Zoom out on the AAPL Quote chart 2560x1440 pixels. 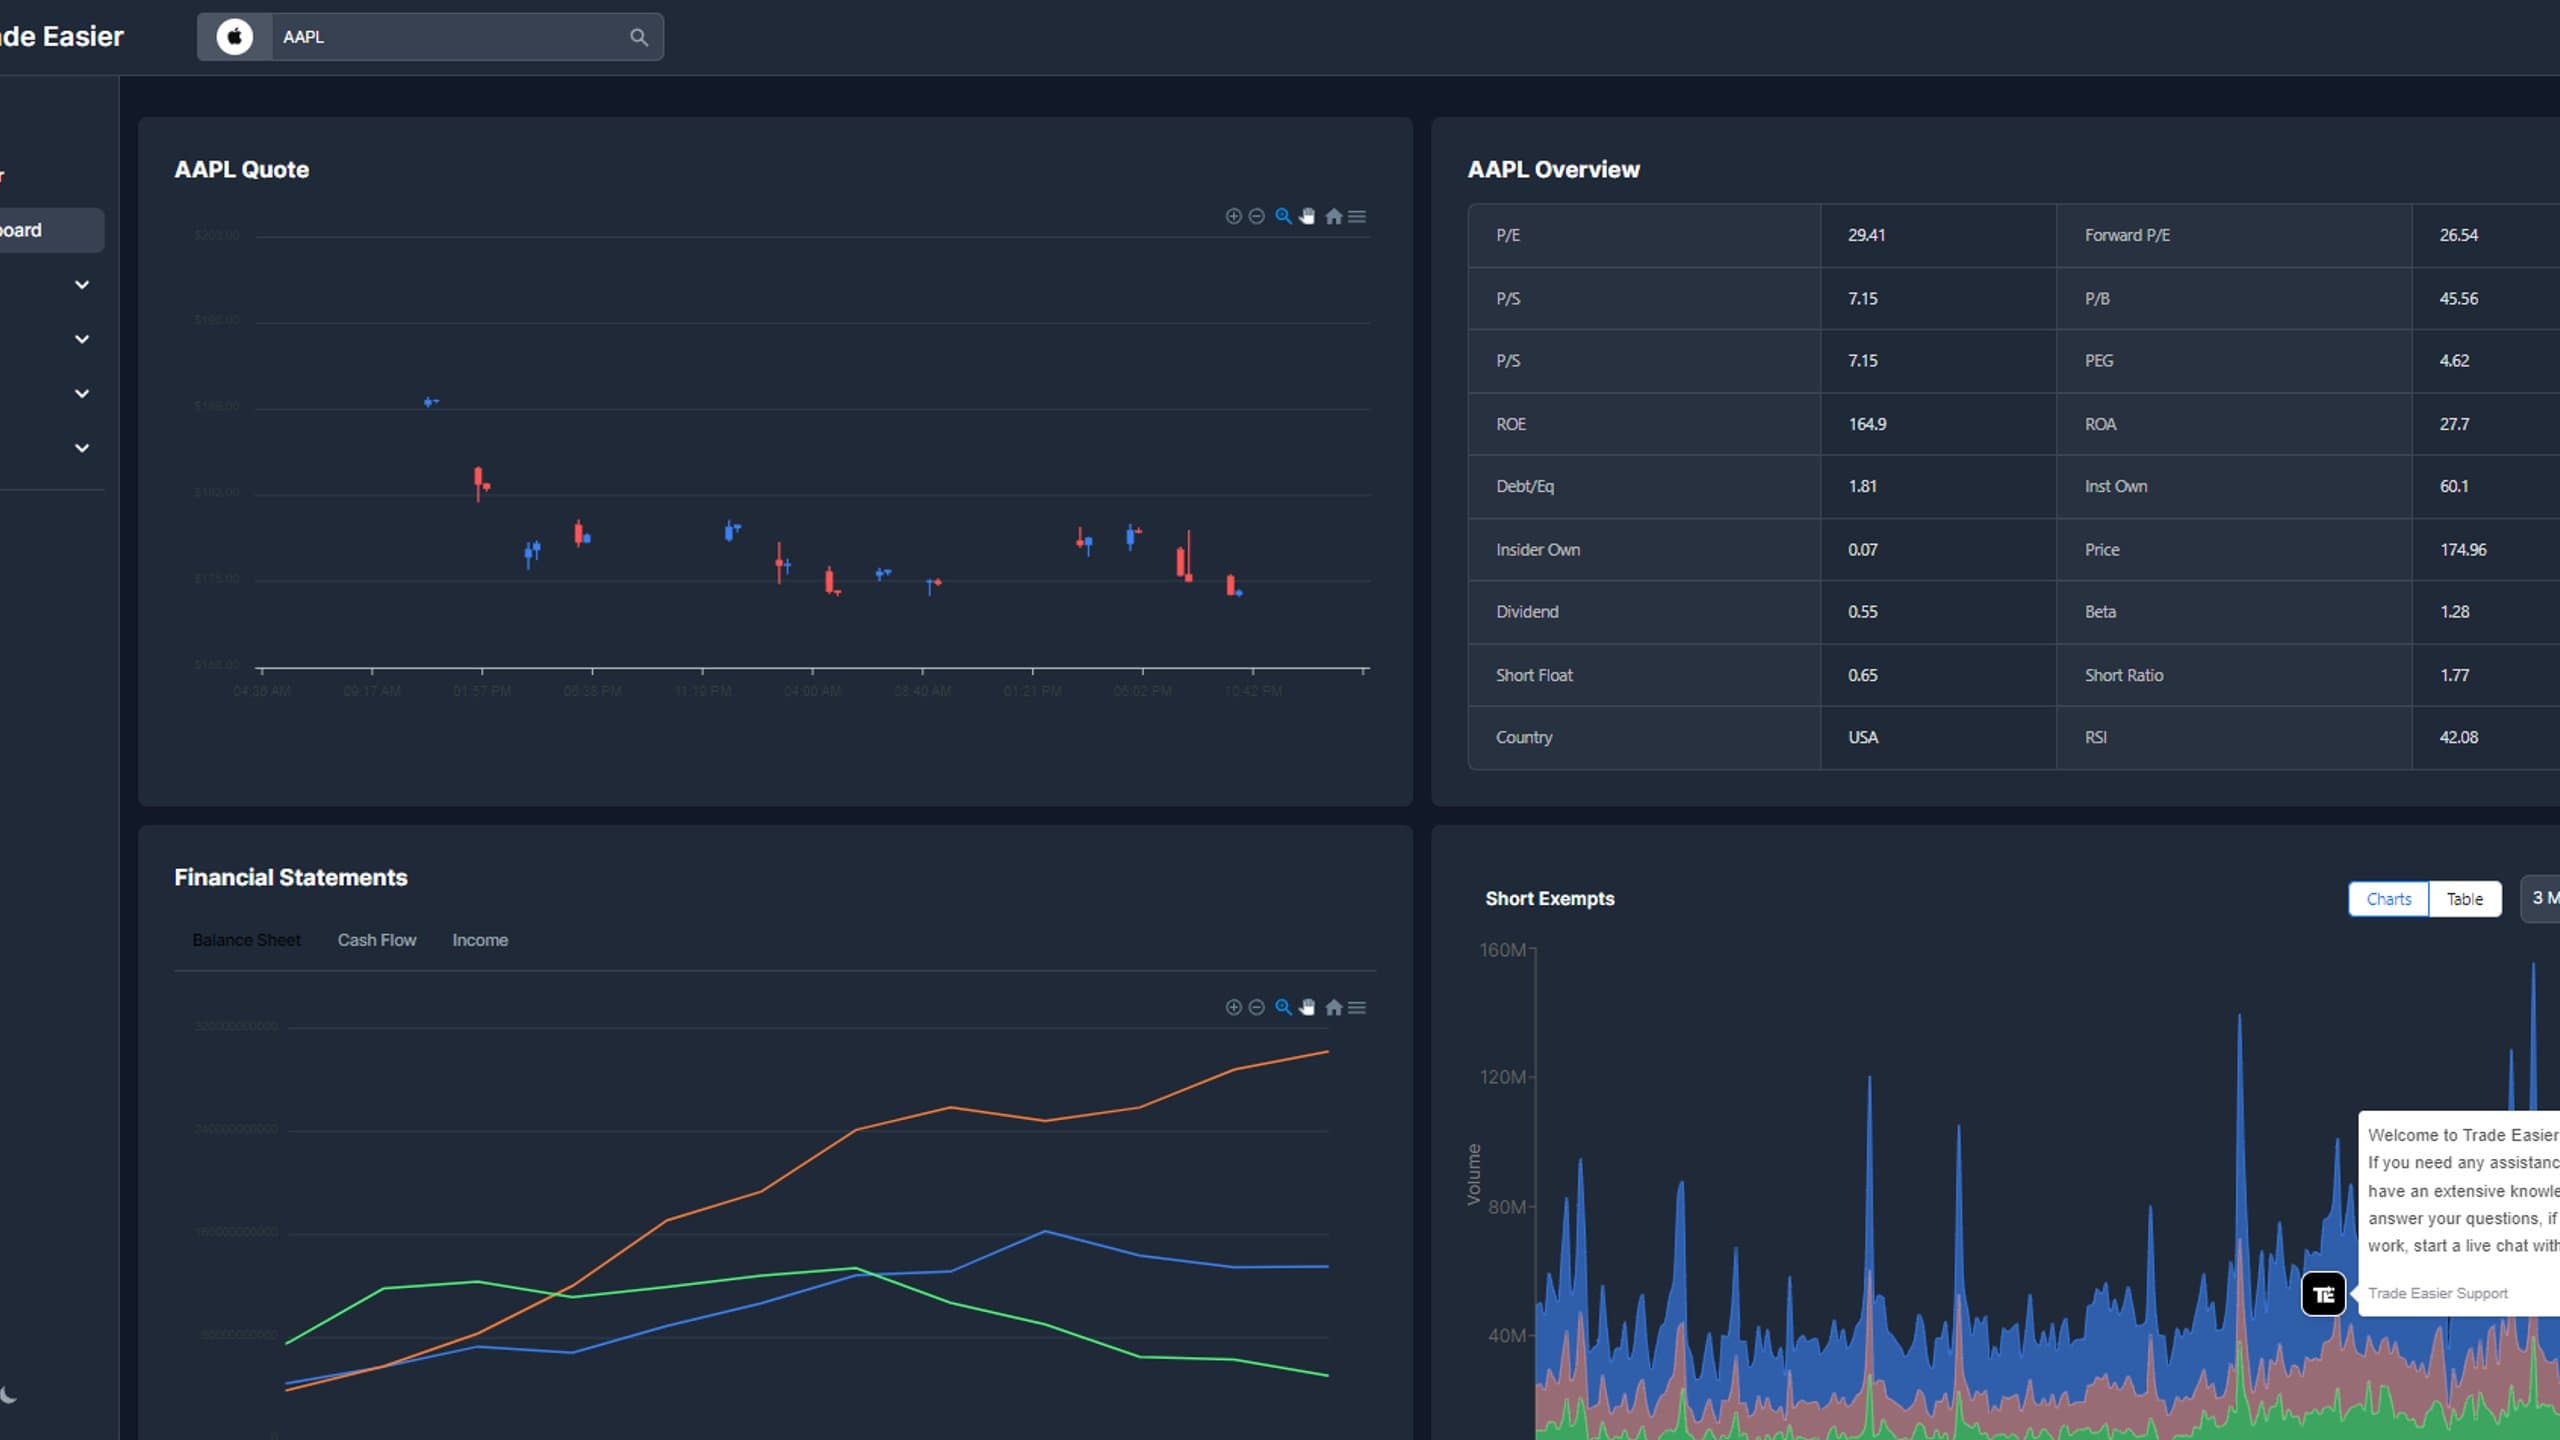1257,216
